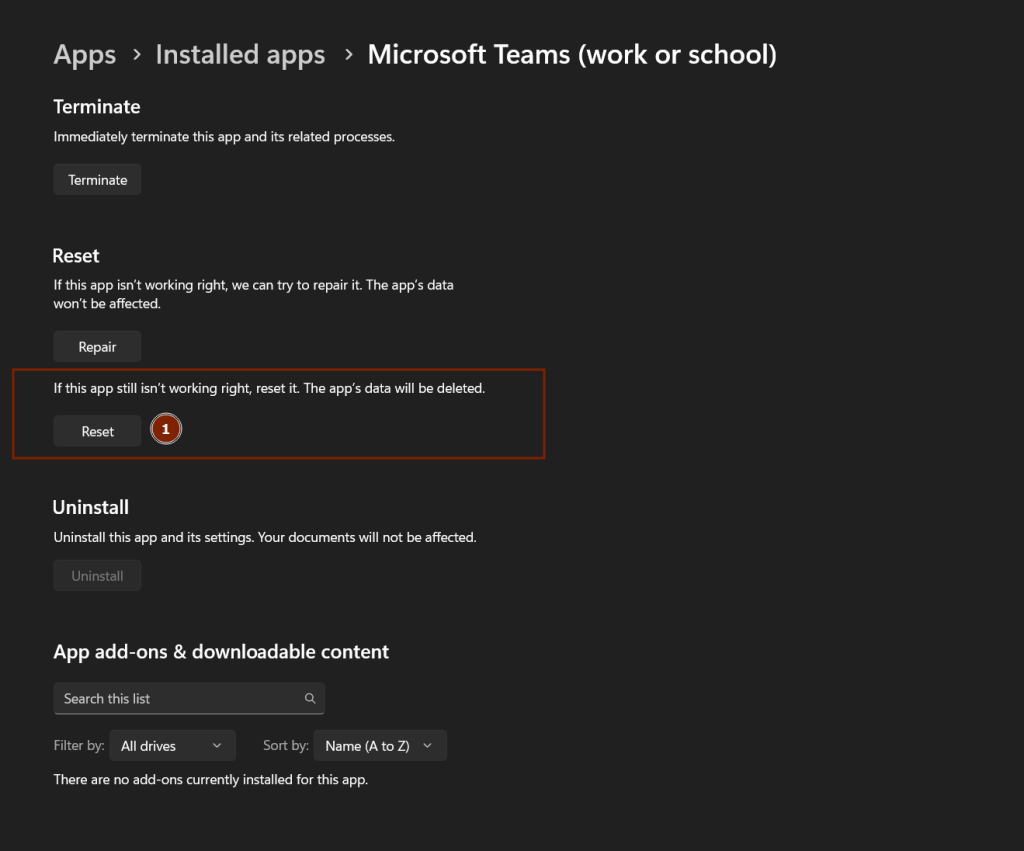This screenshot has width=1024, height=851.
Task: Click the arrow on the All drives dropdown
Action: click(x=218, y=746)
